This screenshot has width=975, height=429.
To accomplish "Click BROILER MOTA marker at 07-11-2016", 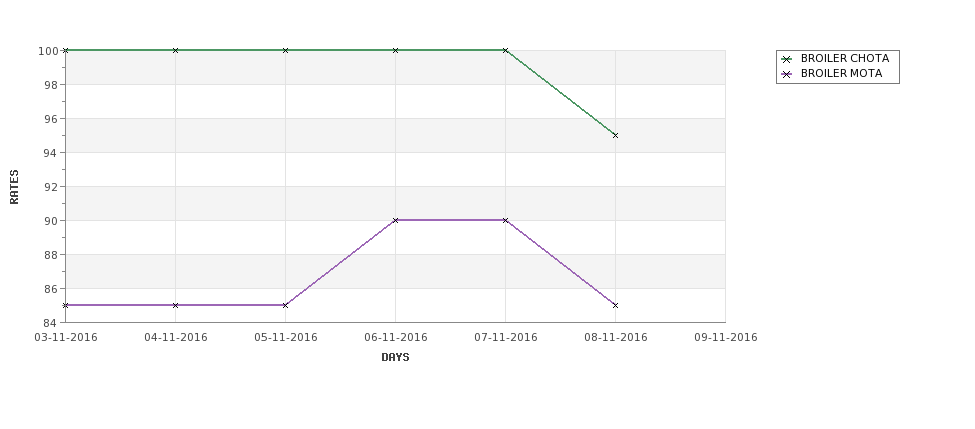I will pos(506,220).
